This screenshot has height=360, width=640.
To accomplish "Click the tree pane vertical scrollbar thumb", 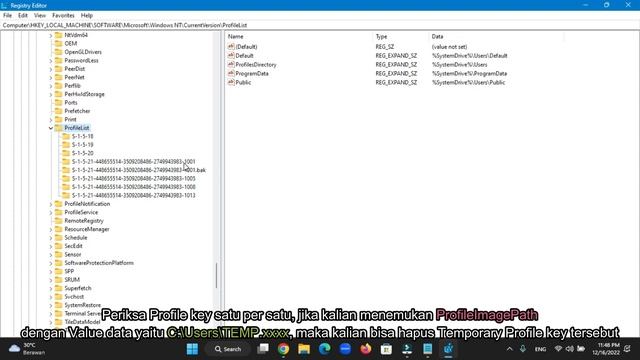I will (216, 276).
